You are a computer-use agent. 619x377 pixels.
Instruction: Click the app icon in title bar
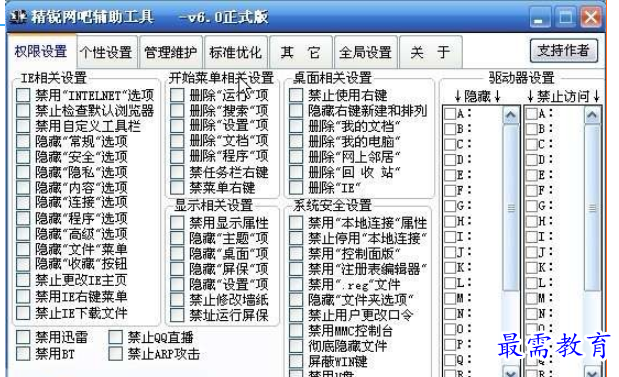tap(17, 17)
